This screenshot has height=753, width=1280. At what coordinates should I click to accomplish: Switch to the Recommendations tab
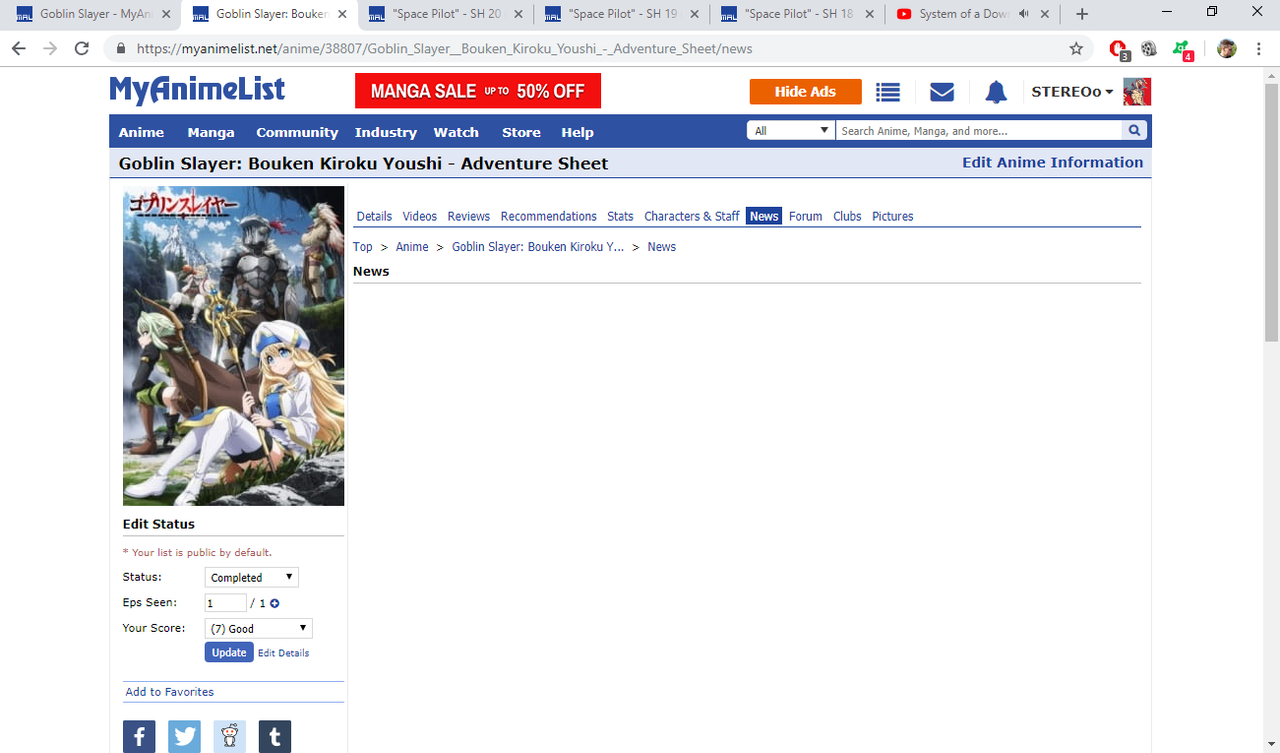tap(549, 216)
